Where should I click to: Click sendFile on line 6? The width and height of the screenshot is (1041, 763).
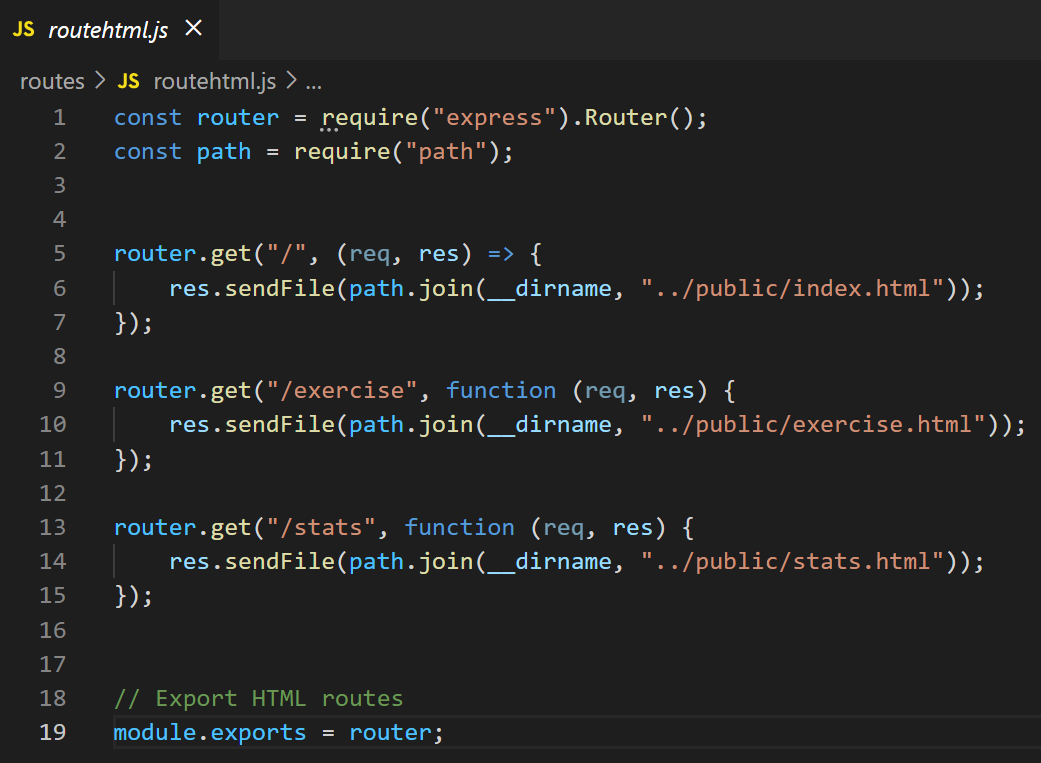click(280, 288)
